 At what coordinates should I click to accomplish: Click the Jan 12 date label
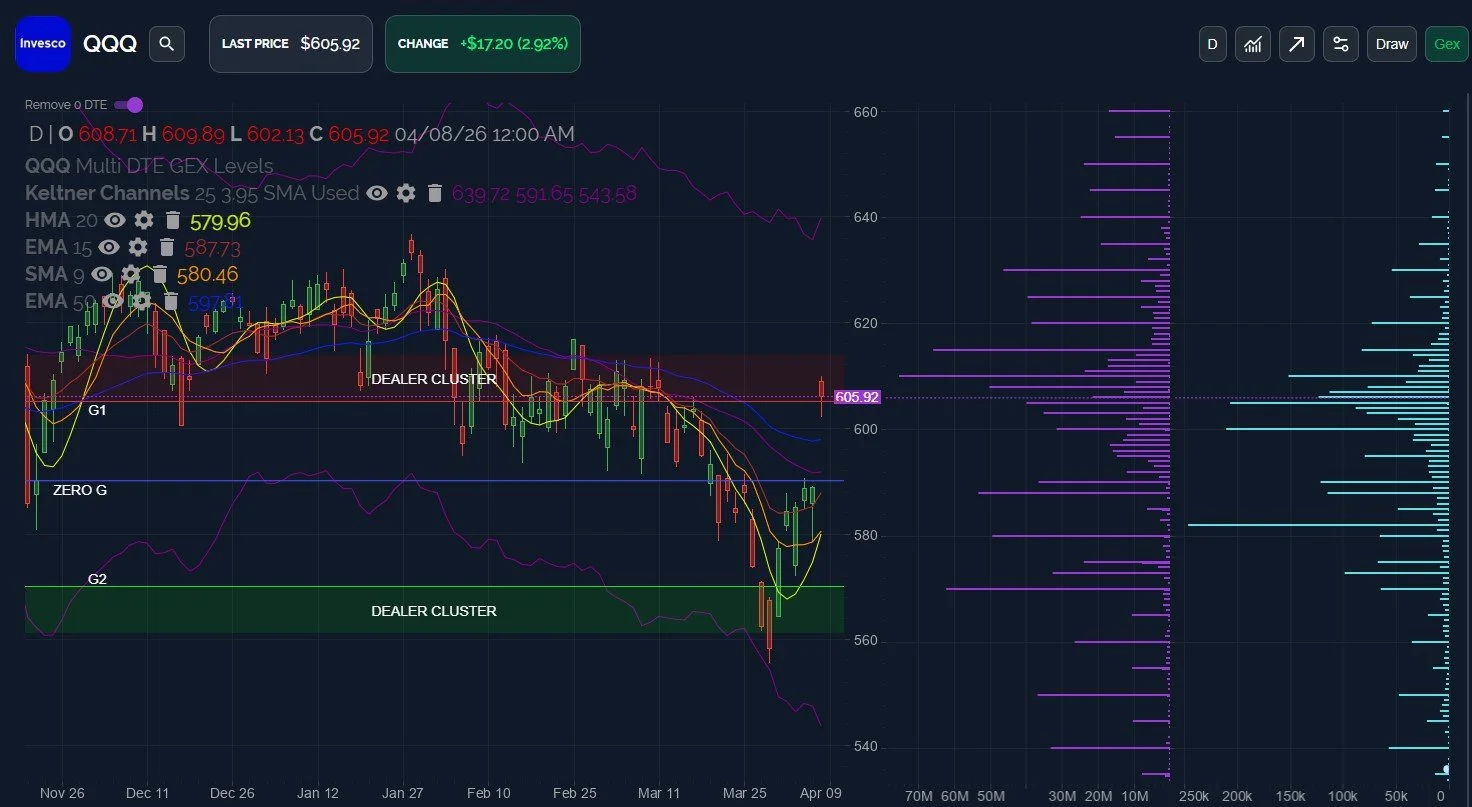click(318, 793)
